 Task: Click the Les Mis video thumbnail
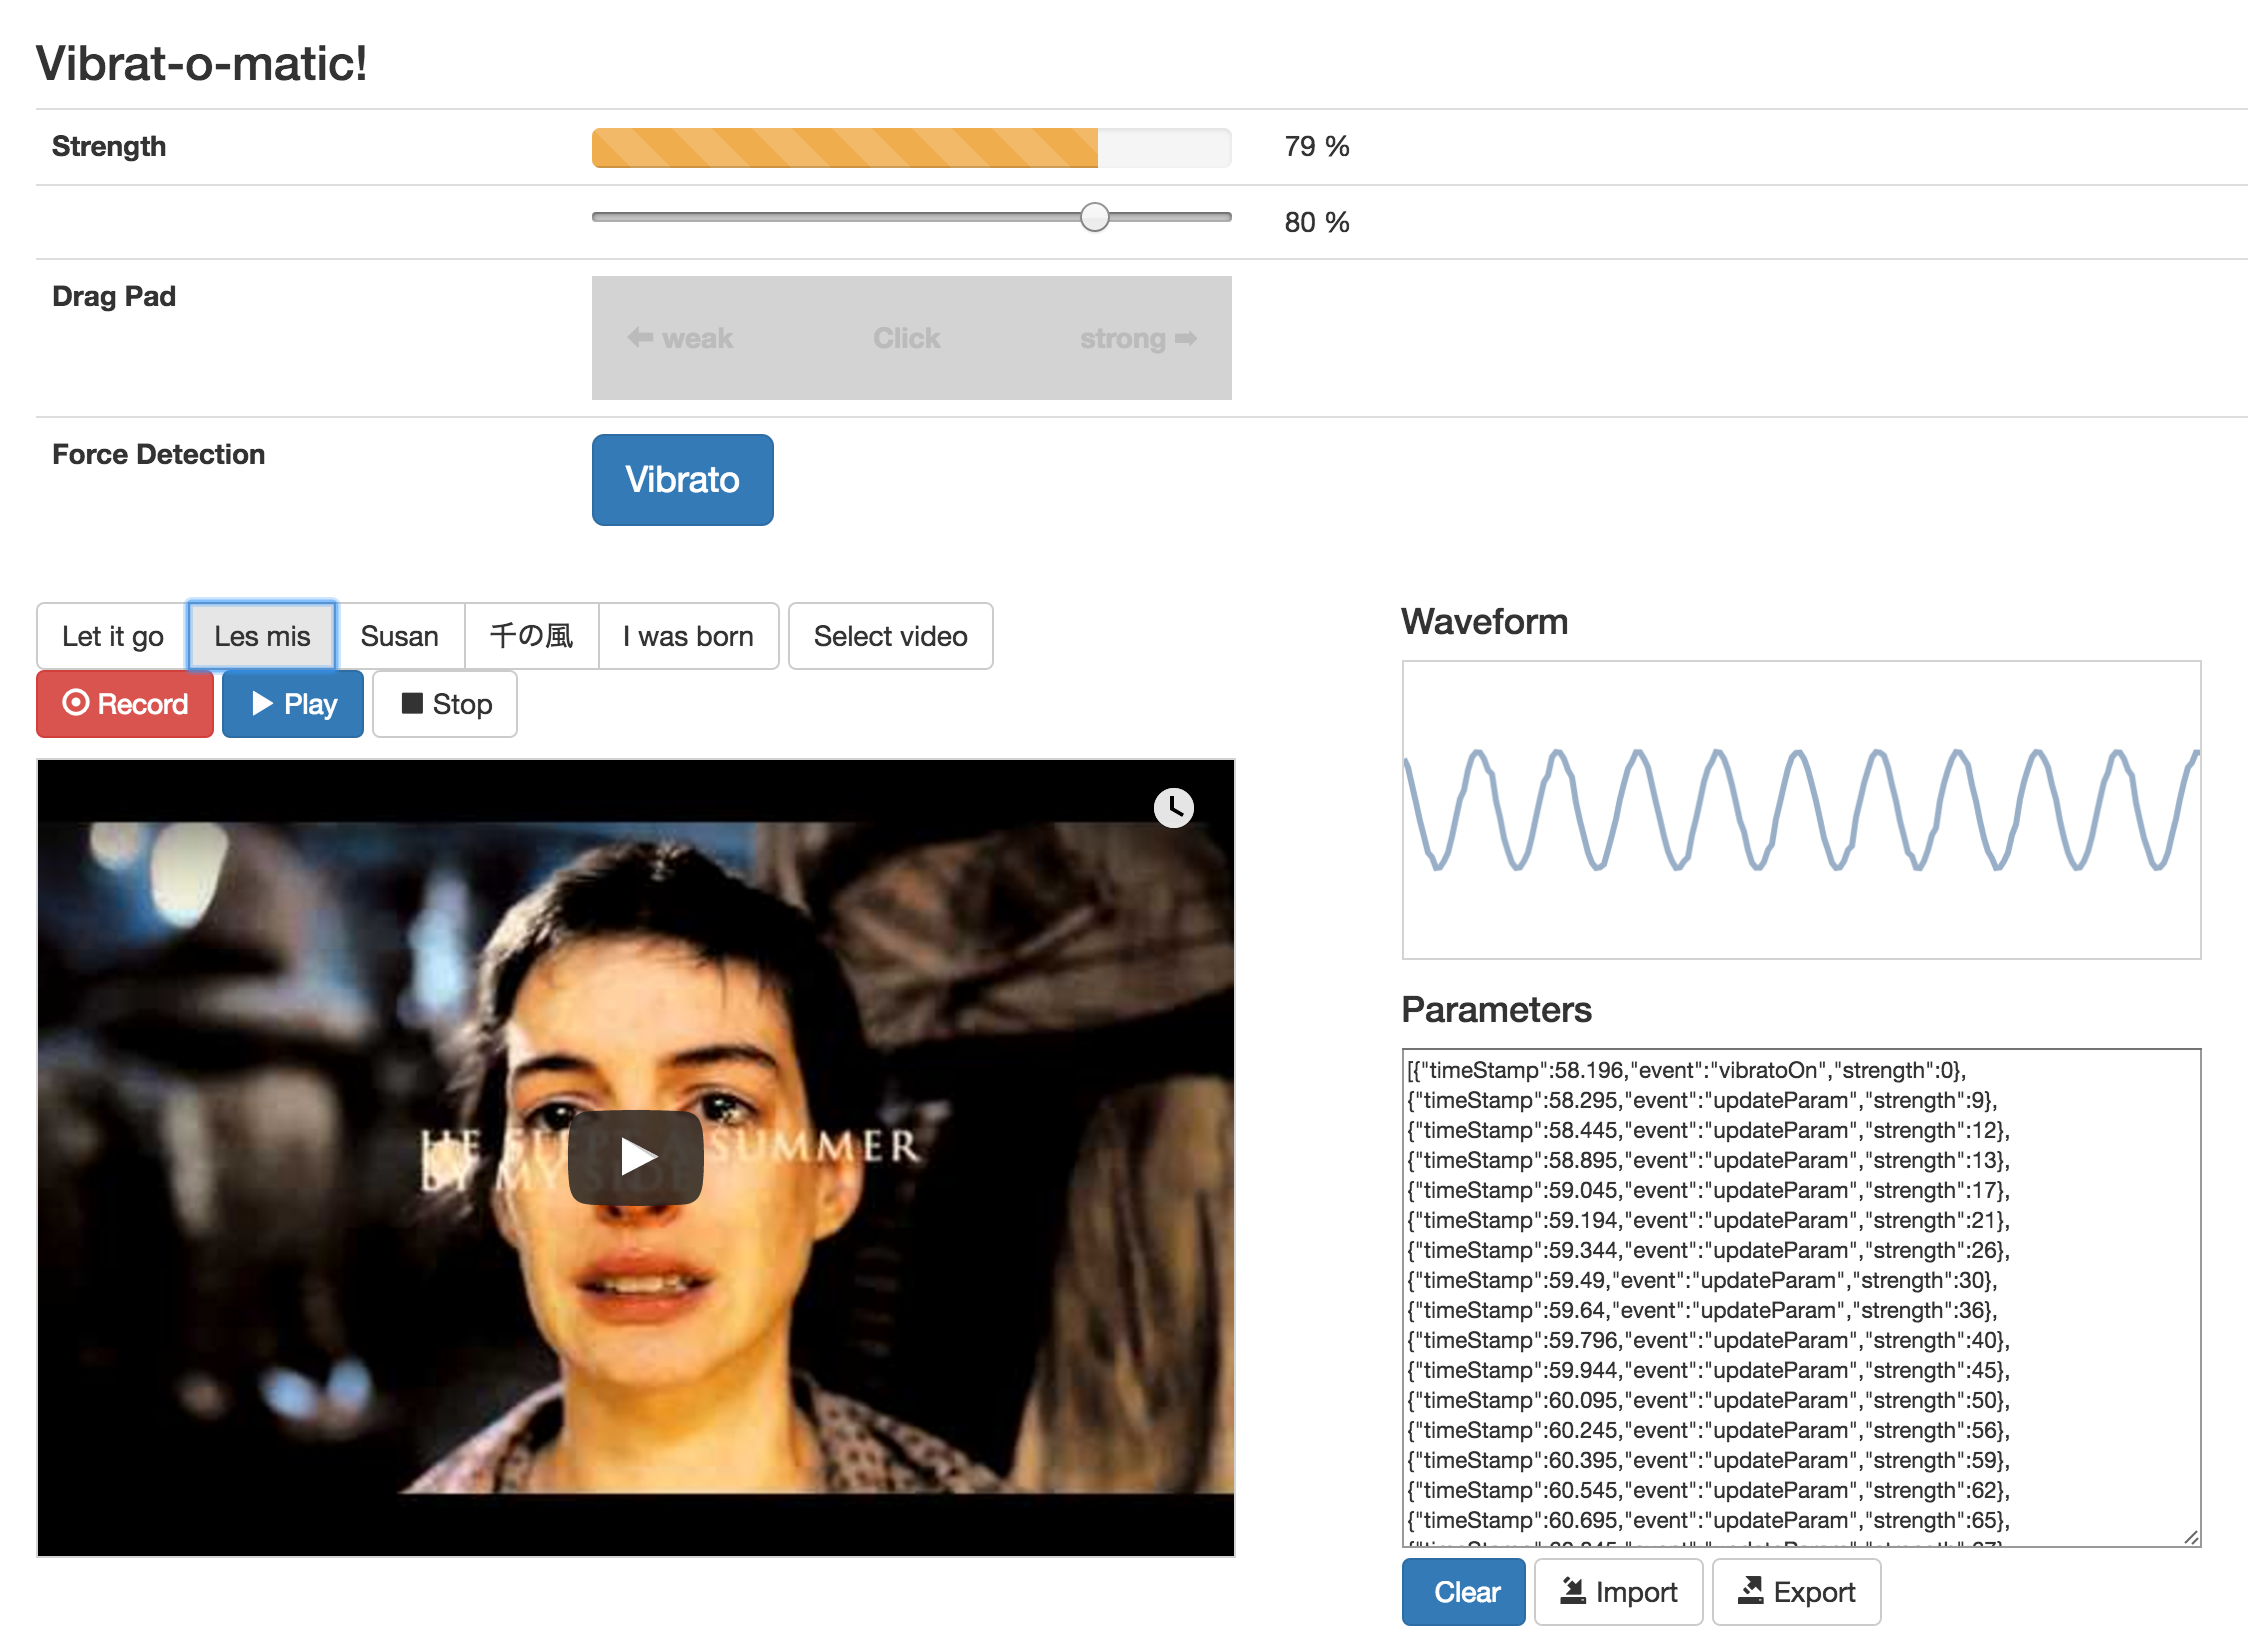(636, 1157)
